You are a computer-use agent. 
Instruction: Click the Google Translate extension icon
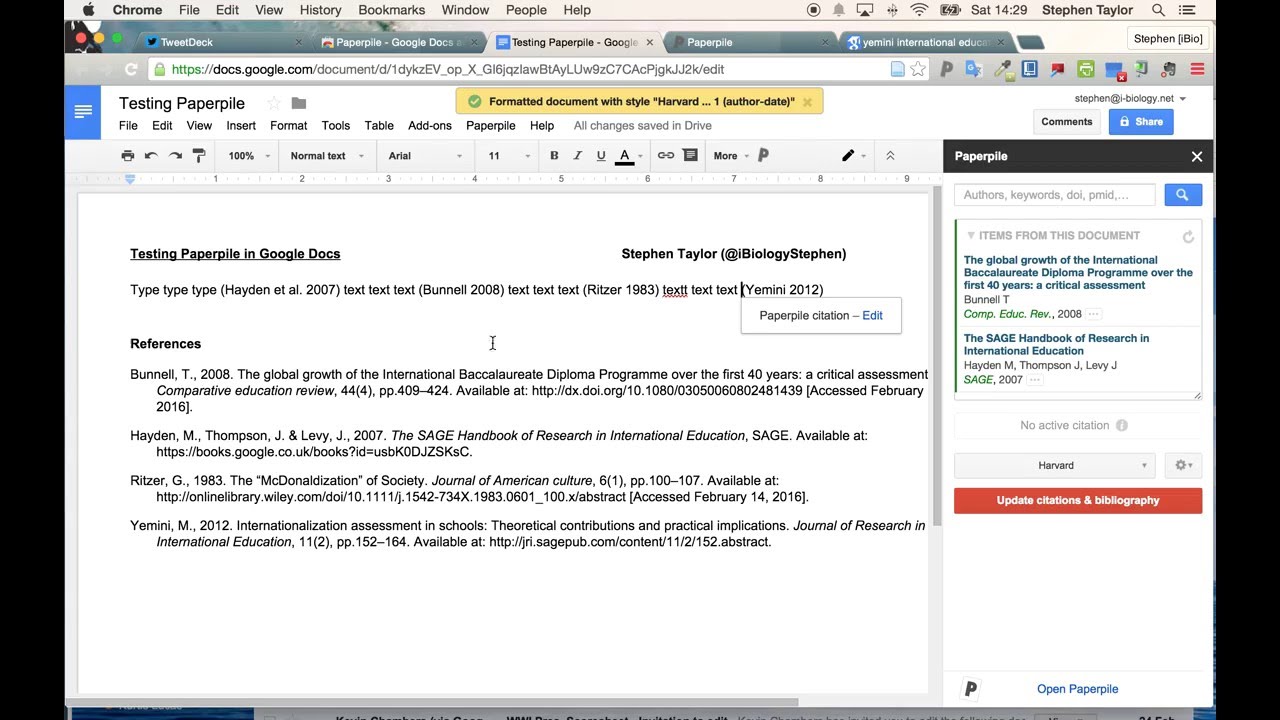pyautogui.click(x=975, y=69)
